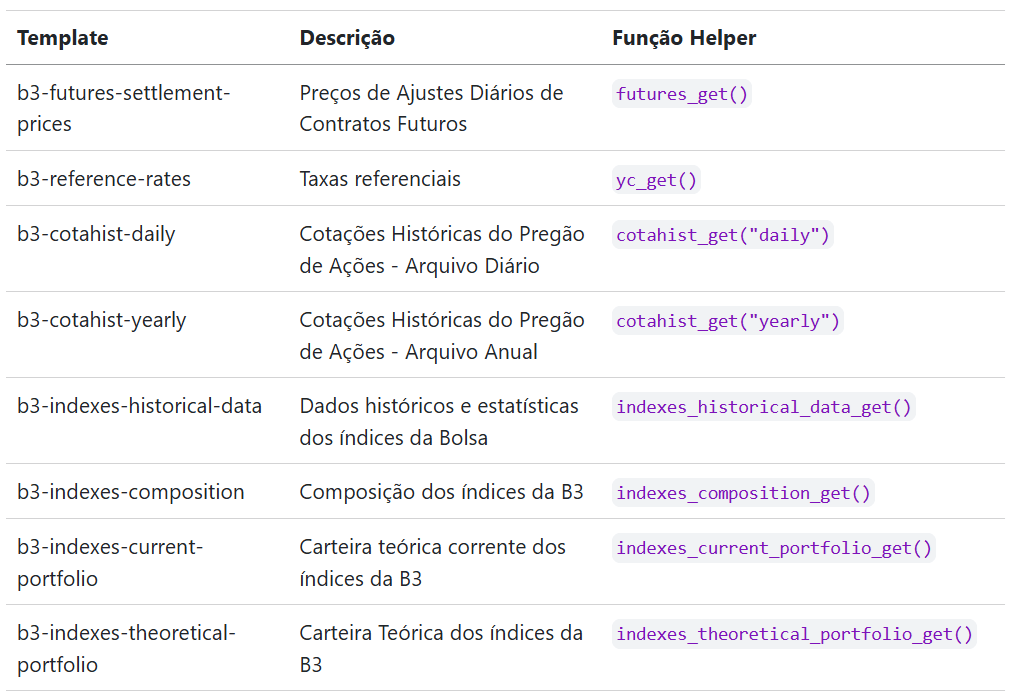Click the Template column header

pyautogui.click(x=63, y=38)
